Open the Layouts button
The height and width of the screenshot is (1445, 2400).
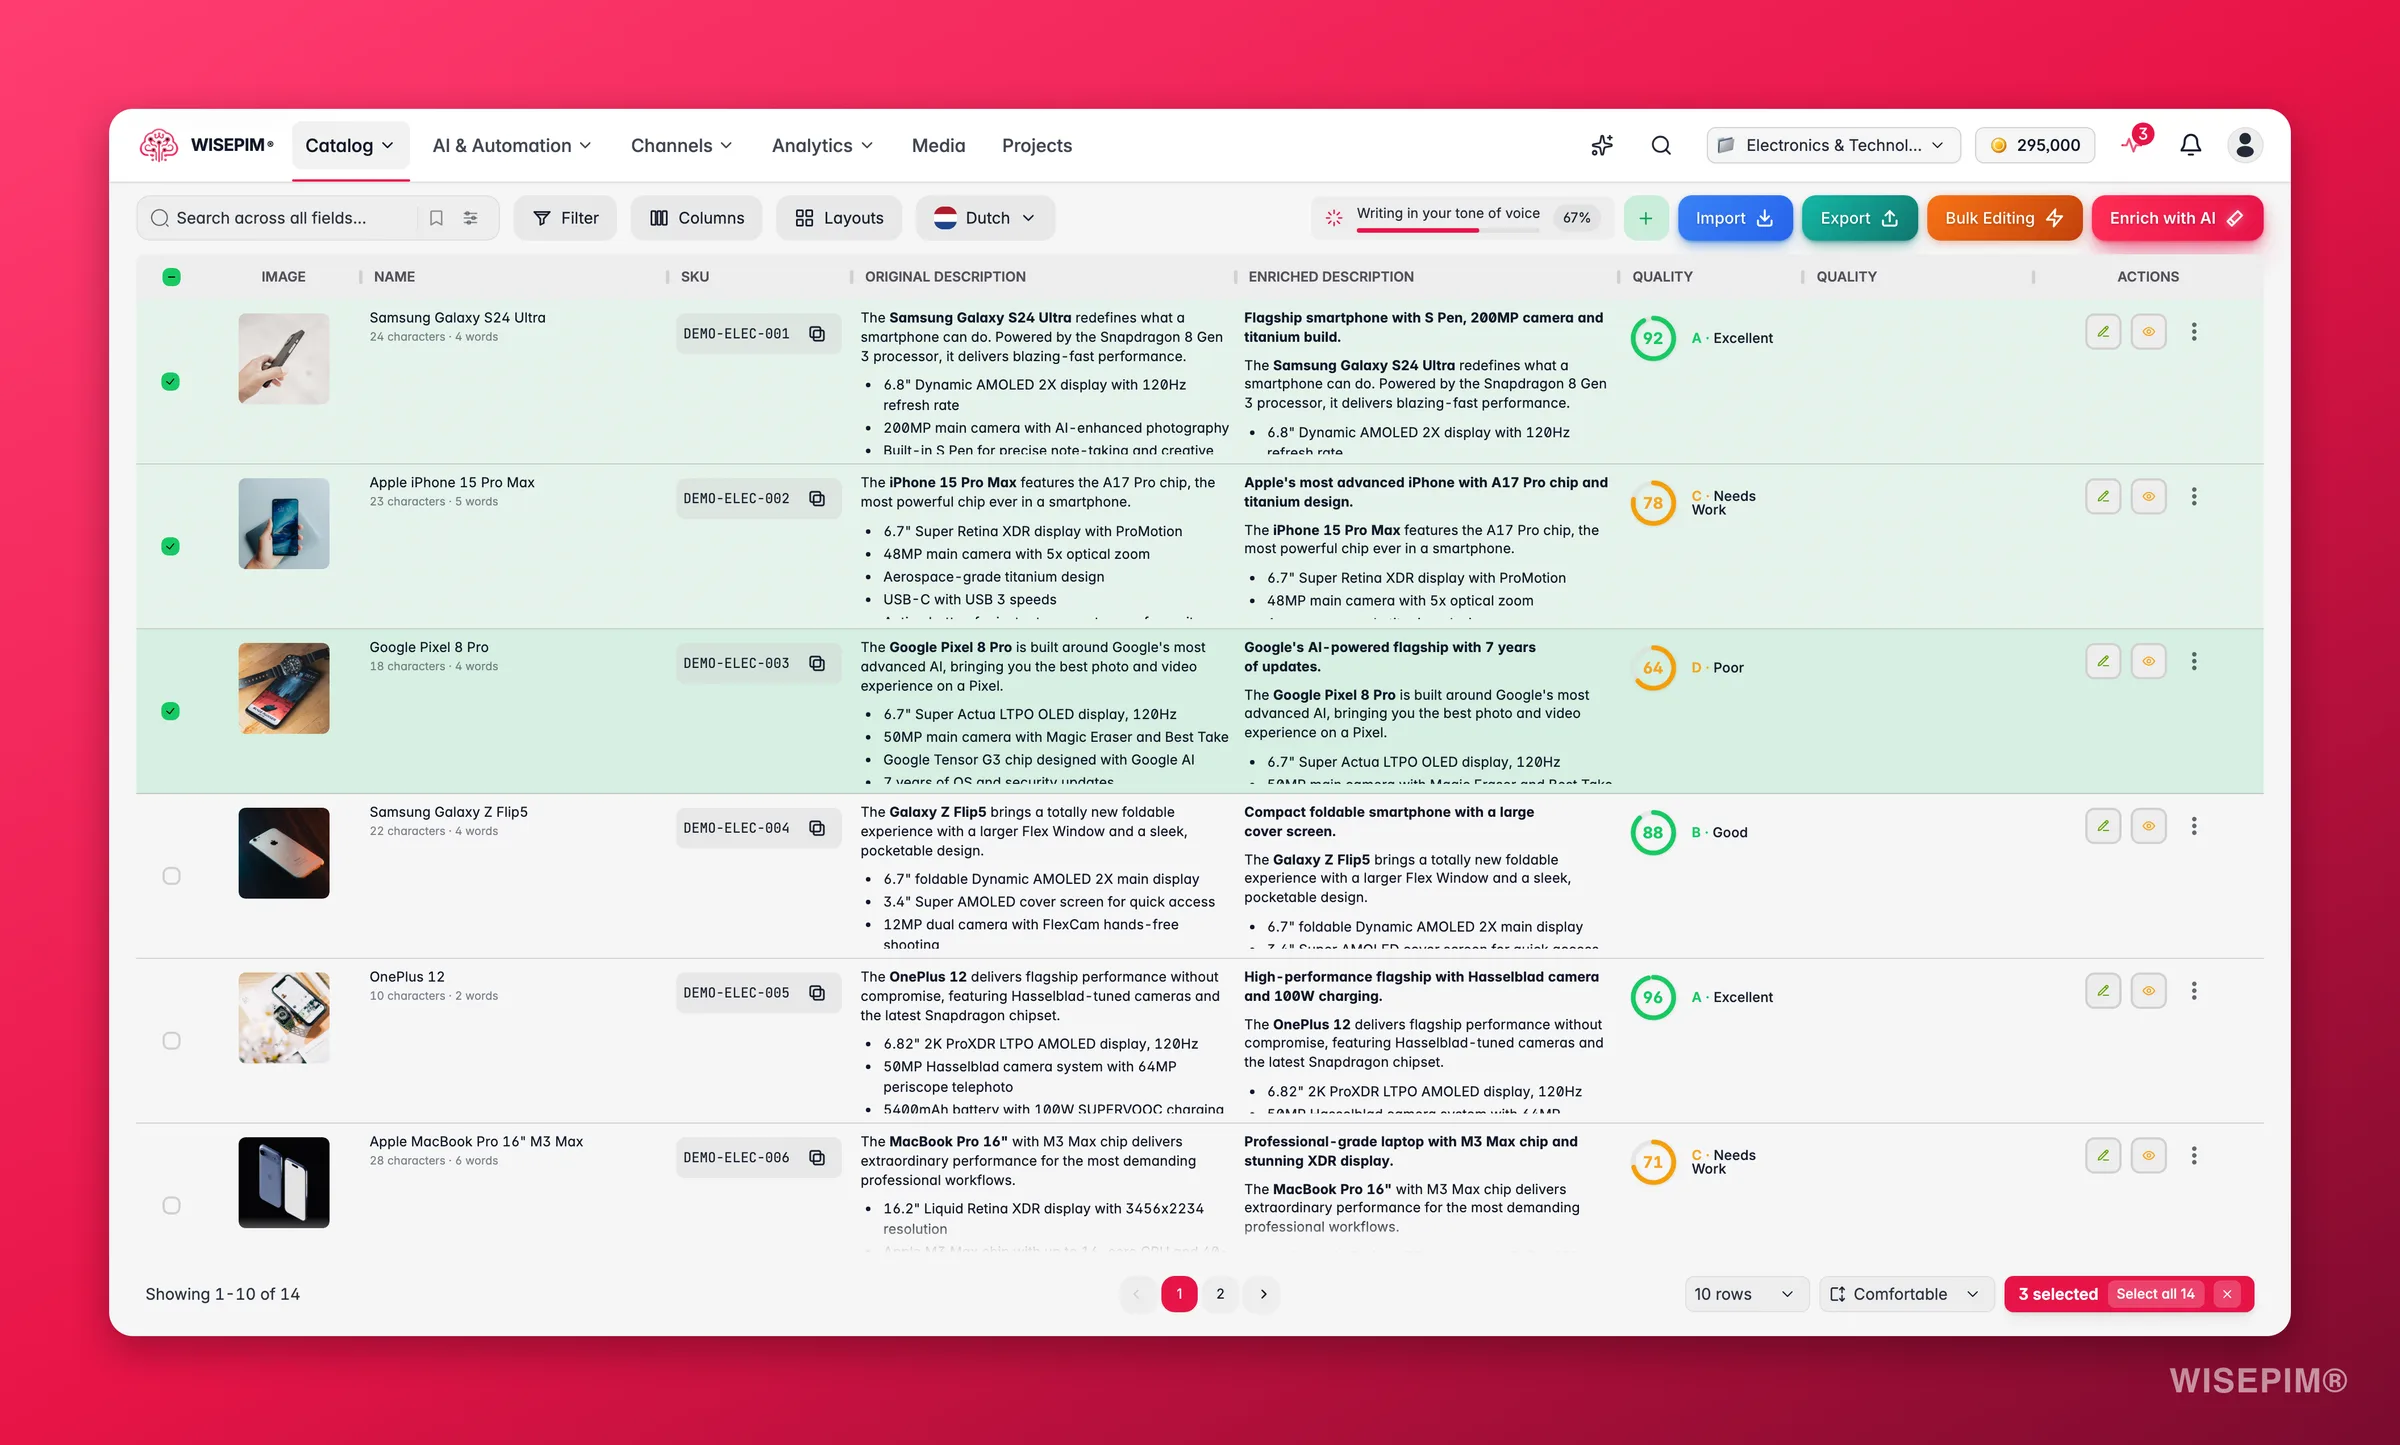click(x=840, y=218)
